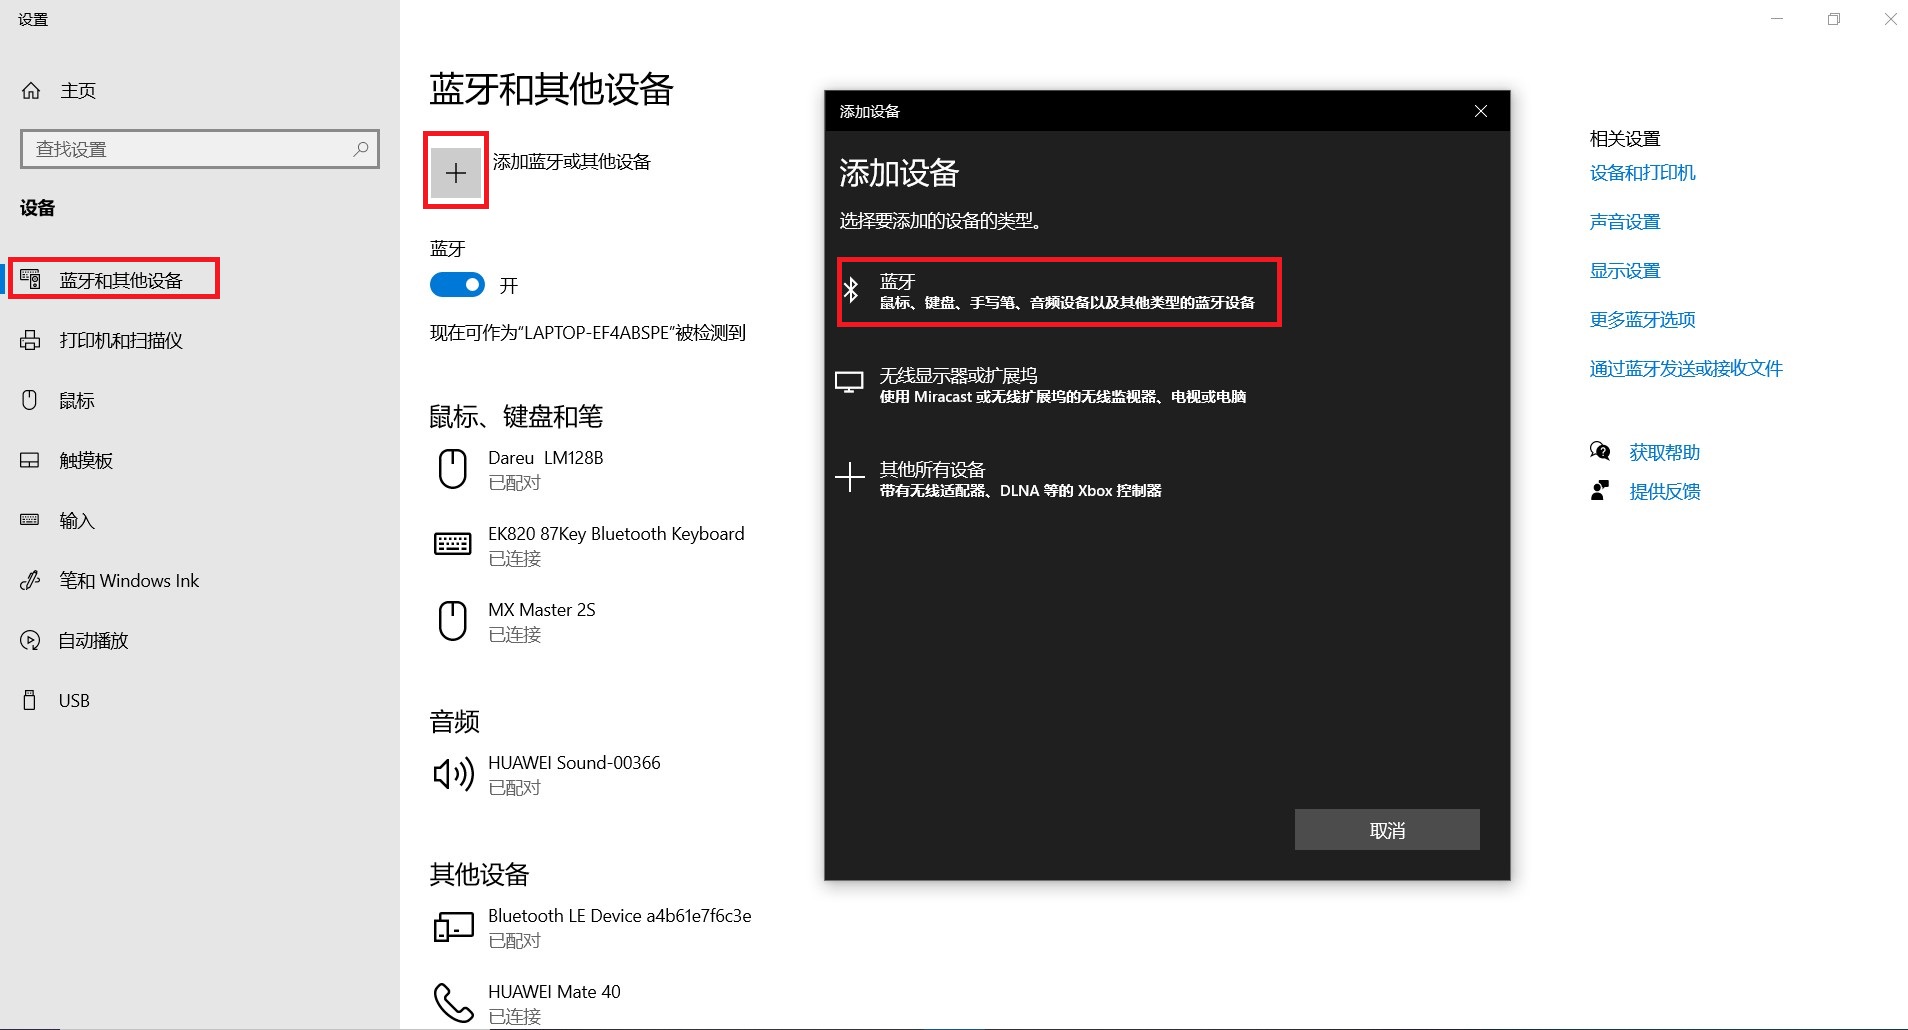
Task: Open 笔和 Windows Ink settings
Action: pyautogui.click(x=128, y=581)
